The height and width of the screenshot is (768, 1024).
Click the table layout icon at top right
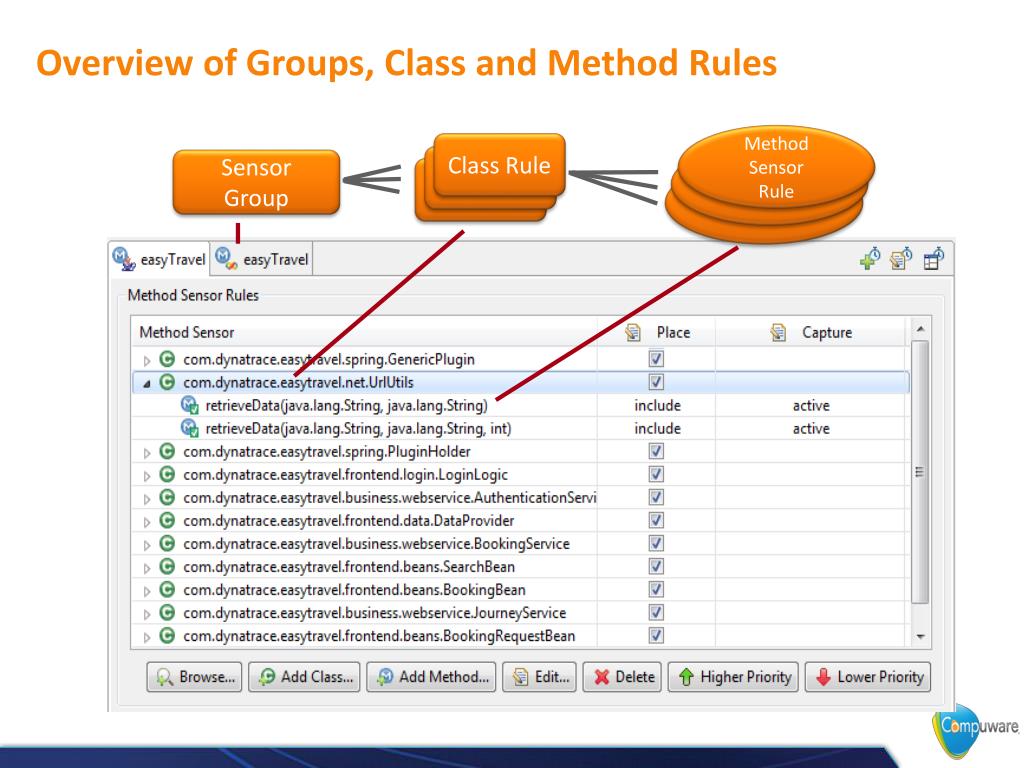click(x=933, y=258)
